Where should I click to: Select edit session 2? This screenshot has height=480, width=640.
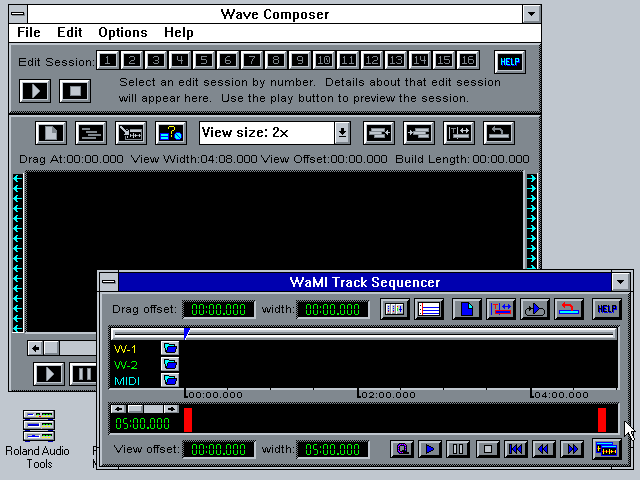132,60
